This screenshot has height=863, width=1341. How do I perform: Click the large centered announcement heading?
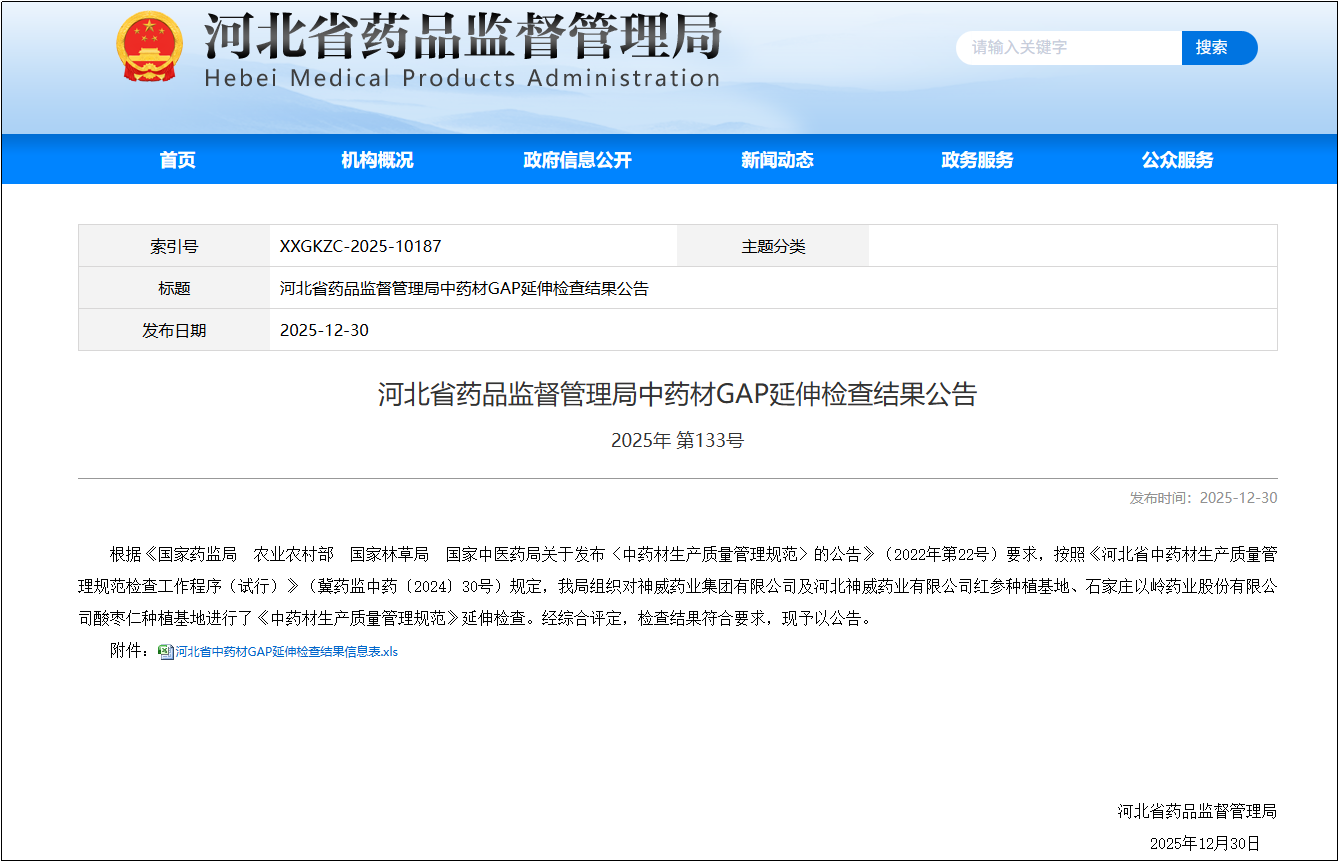tap(677, 394)
